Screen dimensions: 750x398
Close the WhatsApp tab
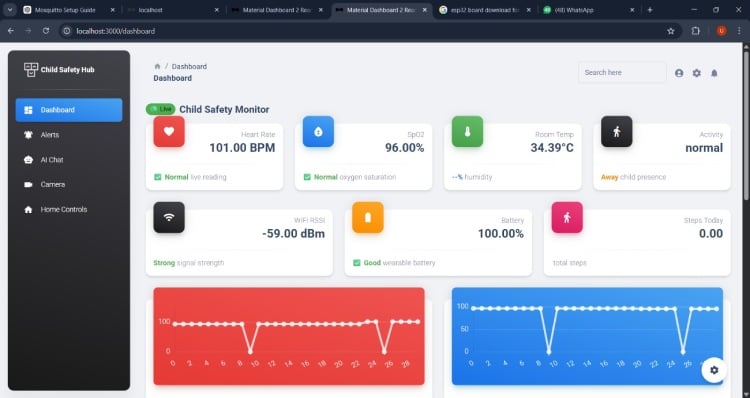(x=632, y=10)
